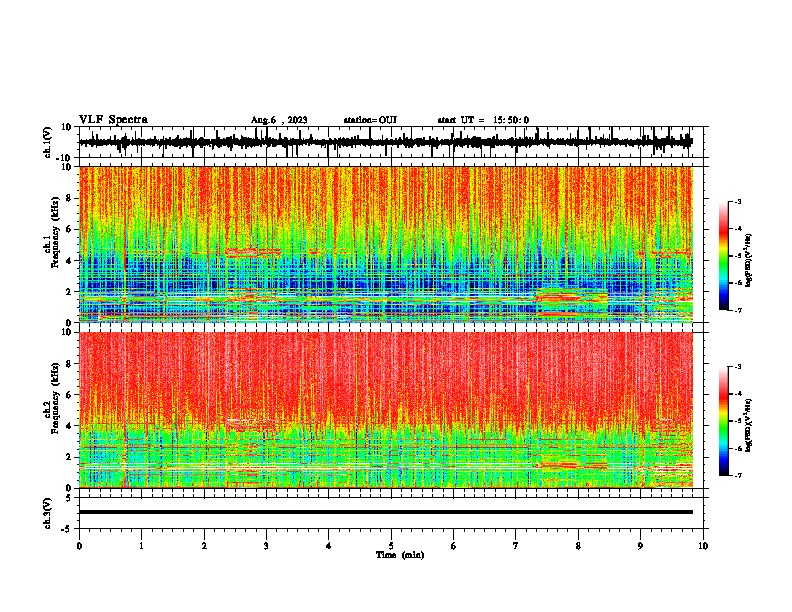Click the ch.1 voltage waveform trace panel
The height and width of the screenshot is (612, 792).
click(x=391, y=142)
